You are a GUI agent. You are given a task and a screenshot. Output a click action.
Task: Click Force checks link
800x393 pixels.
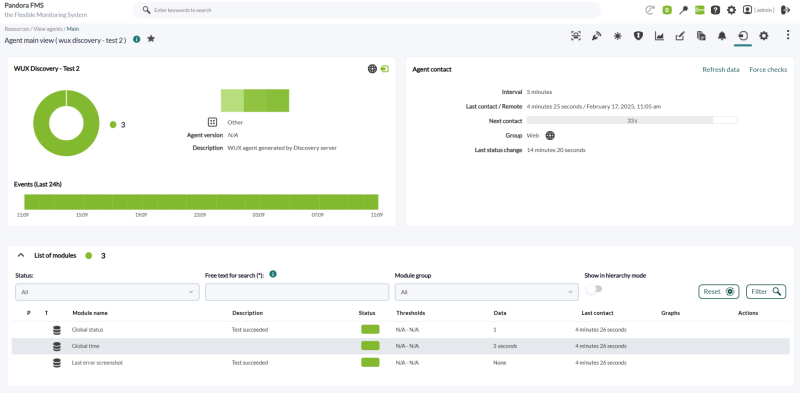pos(768,69)
